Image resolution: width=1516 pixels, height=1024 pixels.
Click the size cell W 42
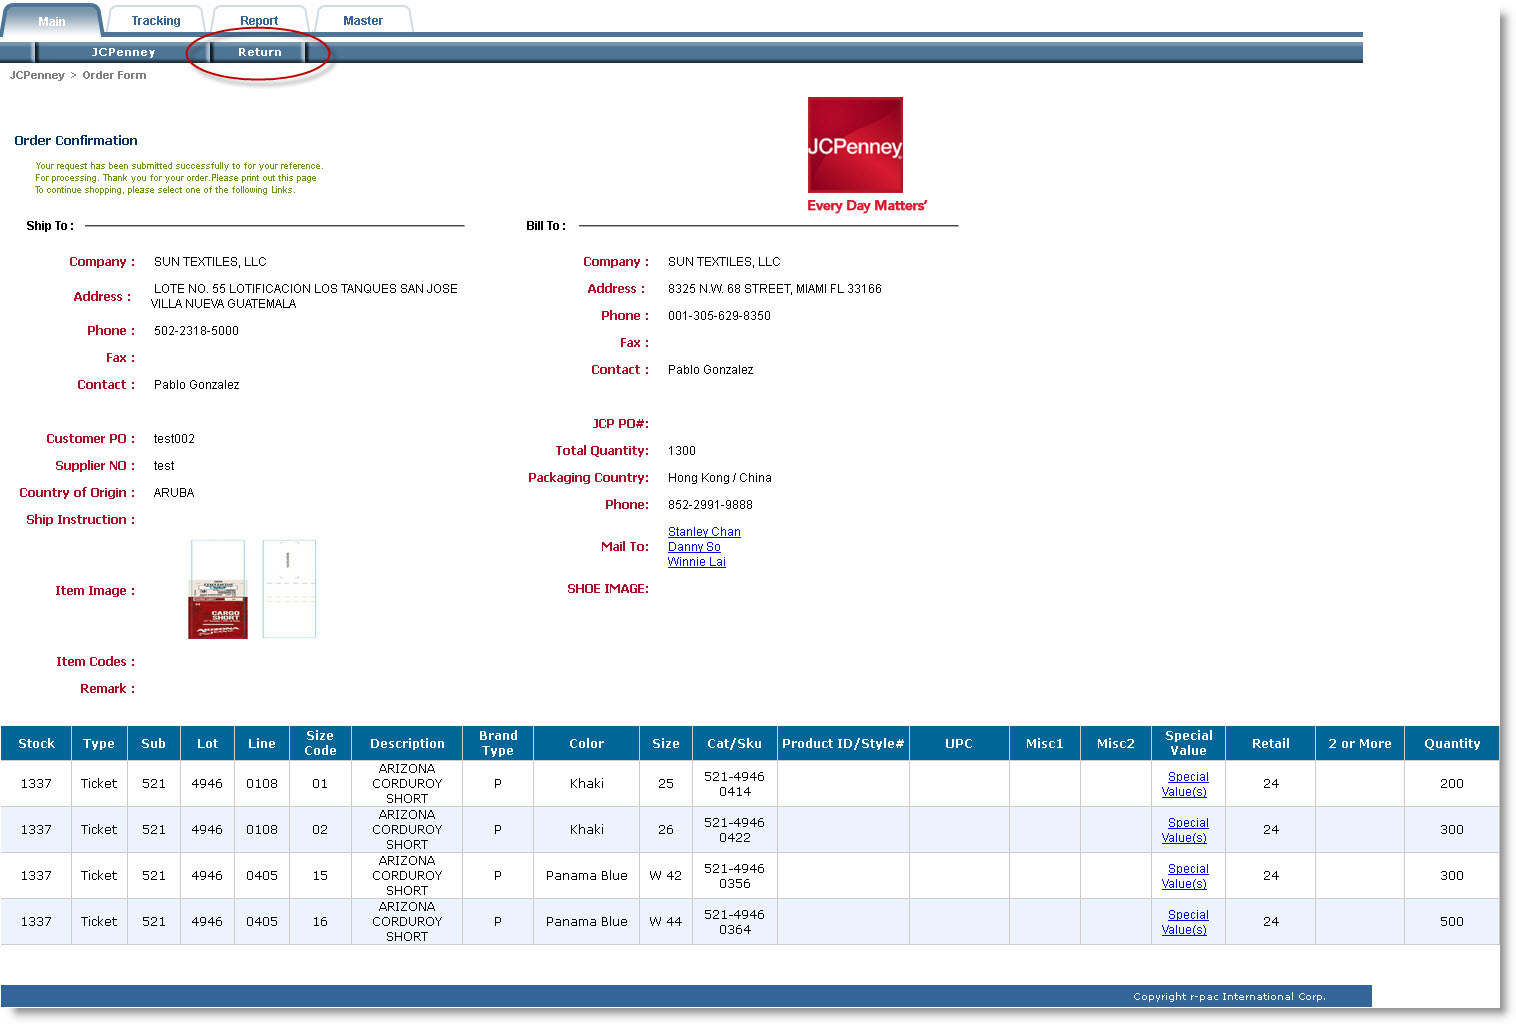[x=666, y=876]
